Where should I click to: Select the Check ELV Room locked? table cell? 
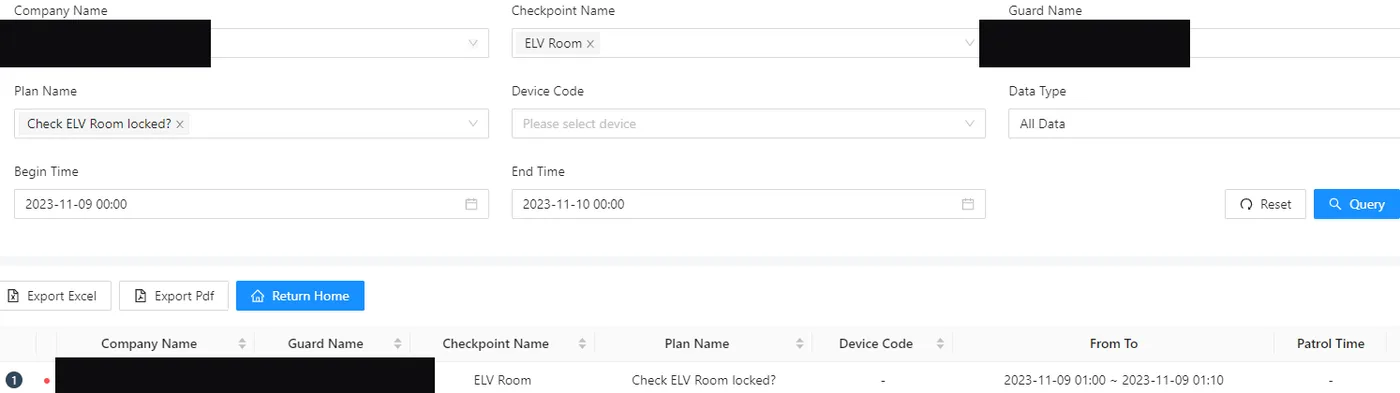[704, 380]
